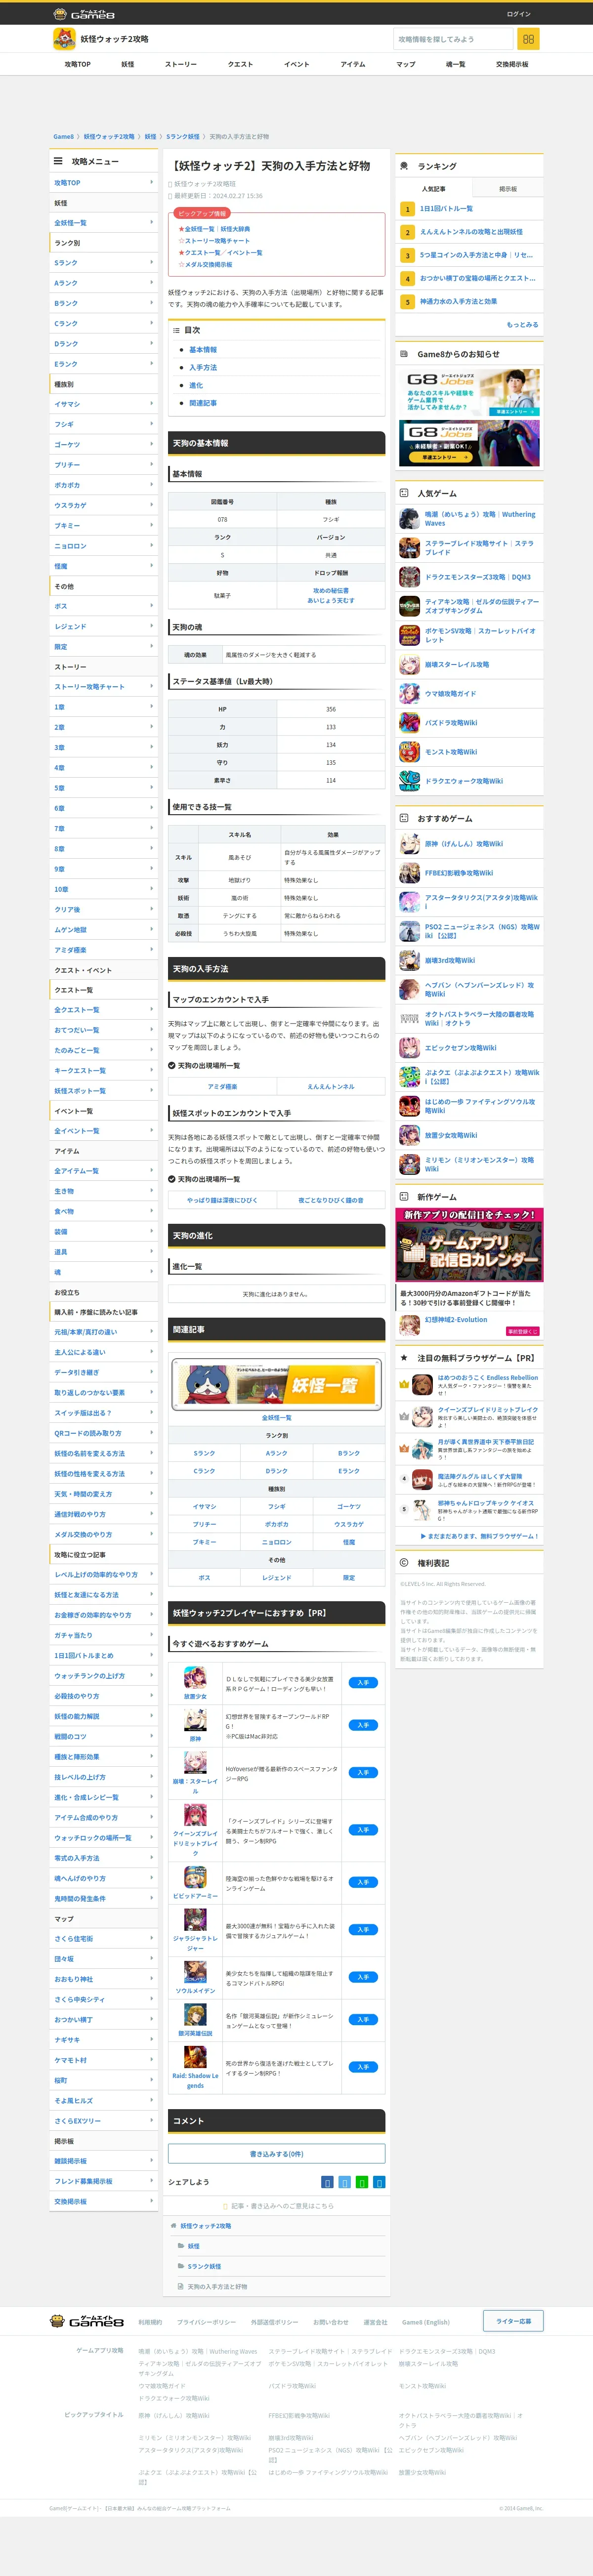Screen dimensions: 593x2576
Task: Click the ドラクエウォーク攻略Wiki icon
Action: [409, 781]
